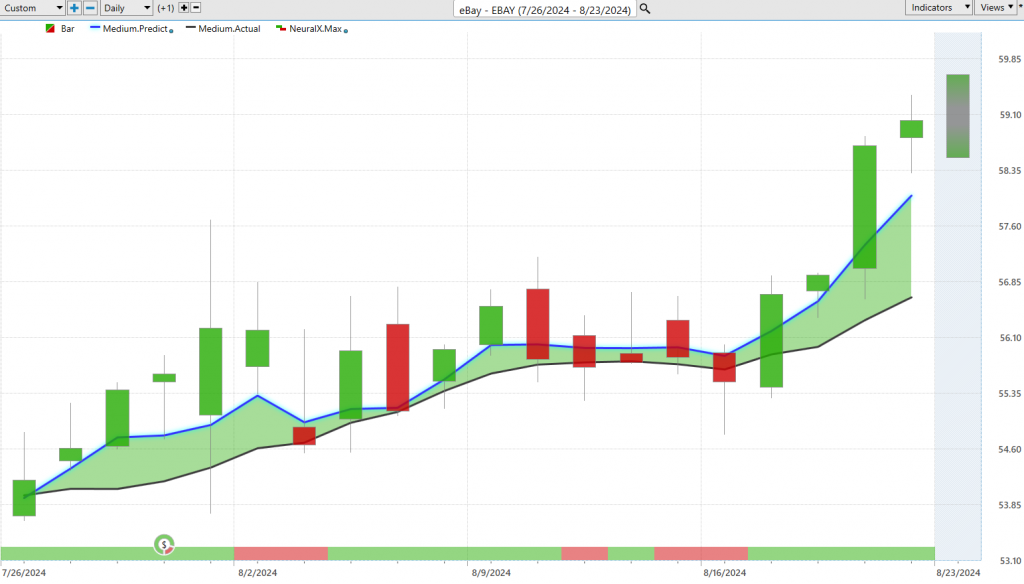
Task: Click the black minus button next to (+1)
Action: point(195,8)
